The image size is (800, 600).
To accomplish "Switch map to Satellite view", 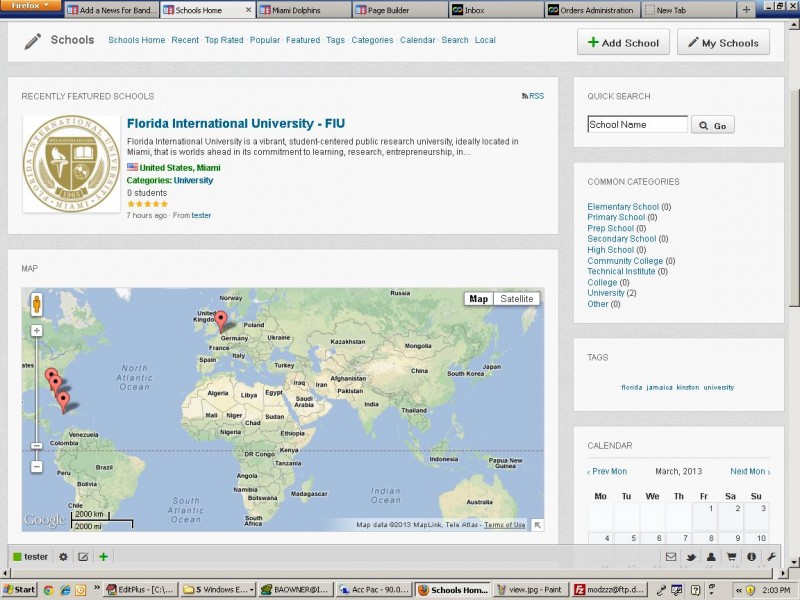I will (x=516, y=299).
